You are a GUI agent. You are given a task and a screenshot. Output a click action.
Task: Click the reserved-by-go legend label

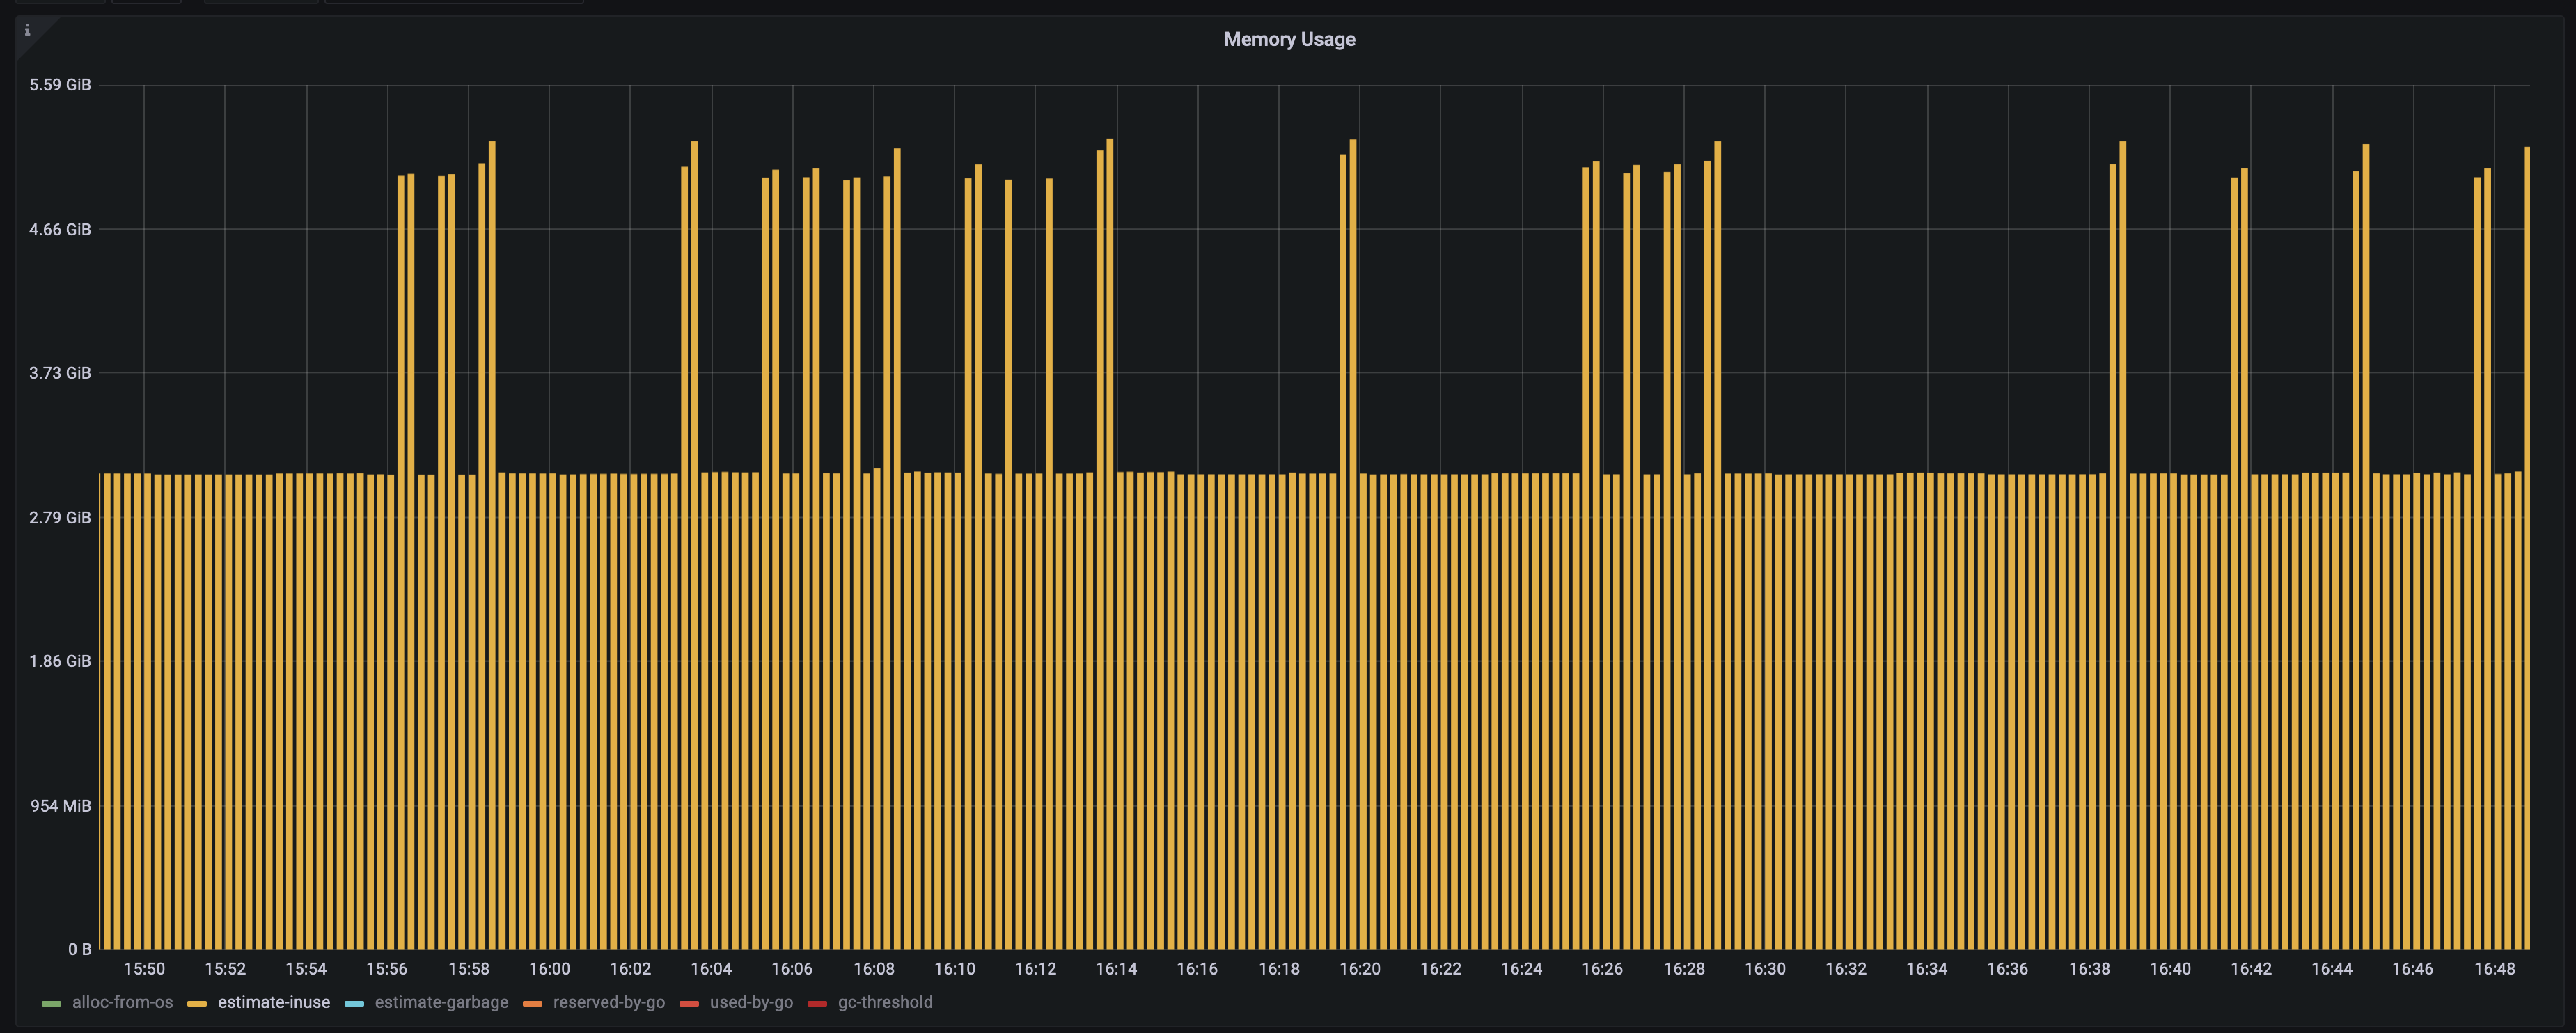click(x=608, y=1002)
